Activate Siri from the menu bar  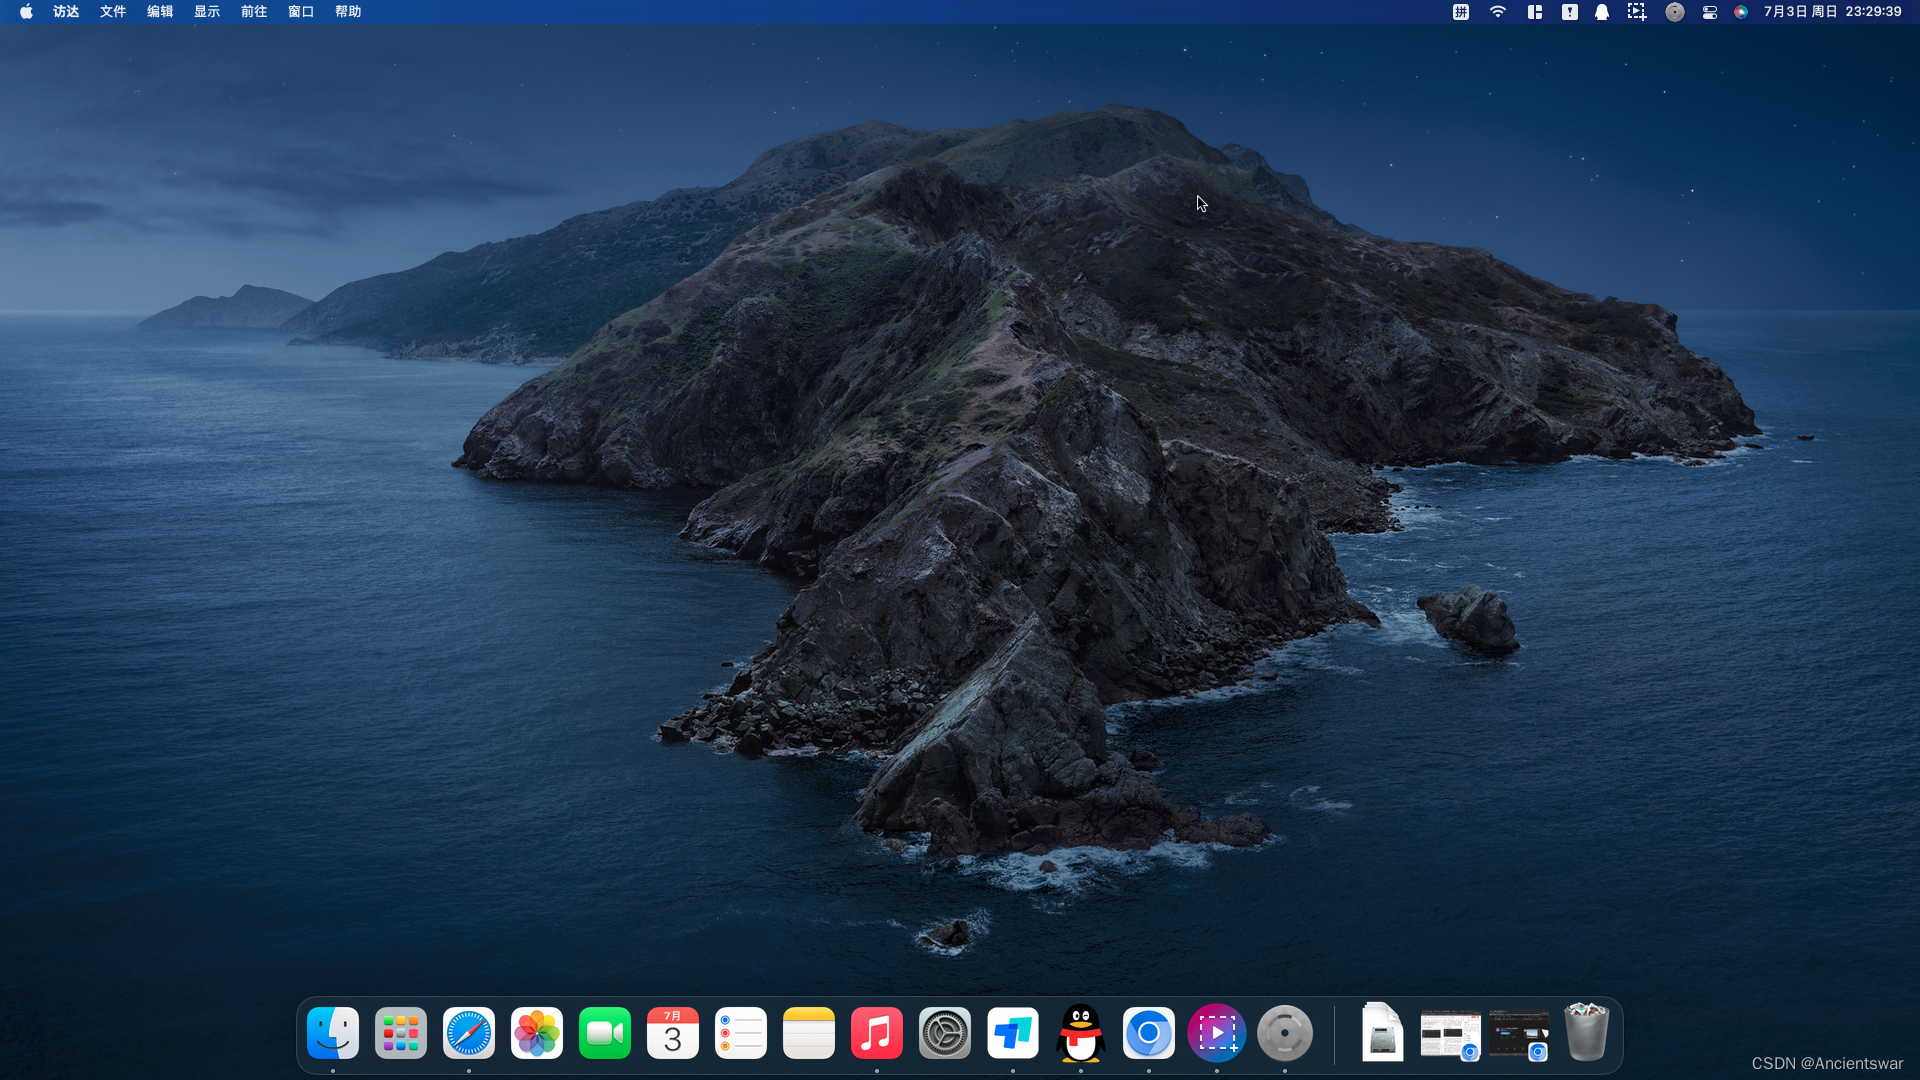(1741, 12)
